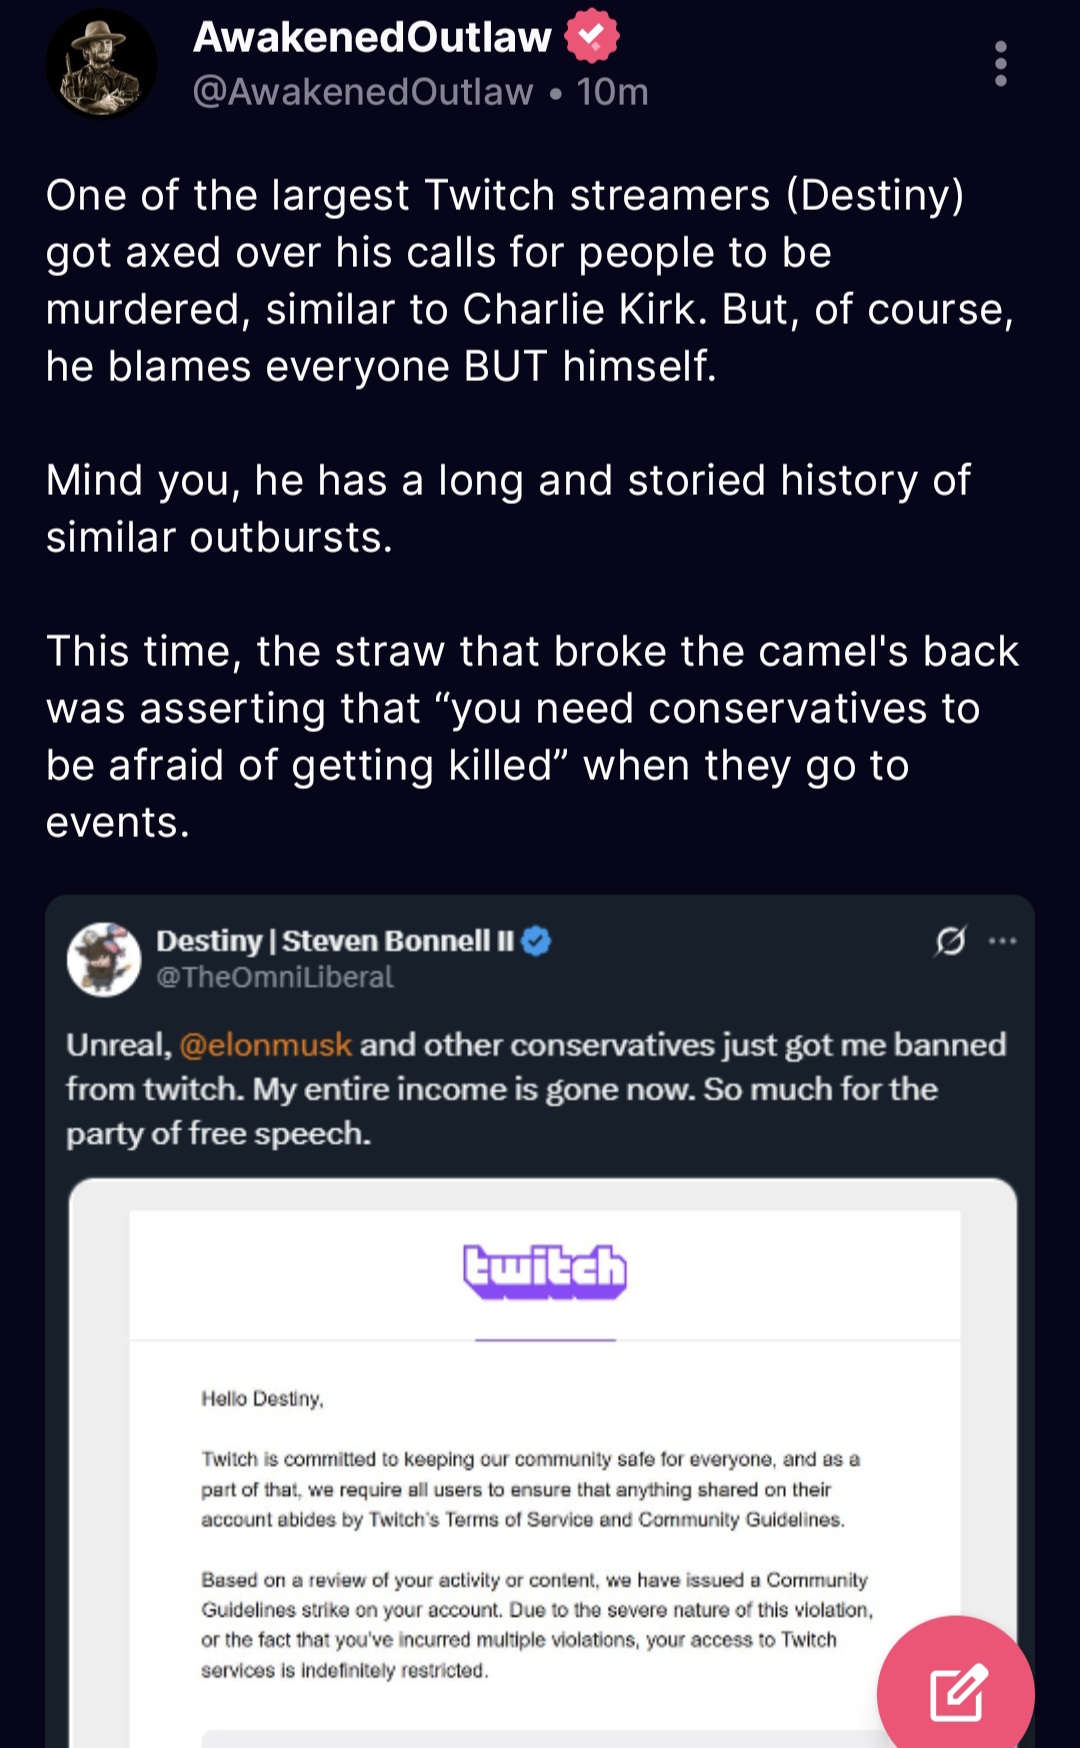Open AwakenedOutlaw's profile avatar
Screen dimensions: 1080x1748
point(101,64)
